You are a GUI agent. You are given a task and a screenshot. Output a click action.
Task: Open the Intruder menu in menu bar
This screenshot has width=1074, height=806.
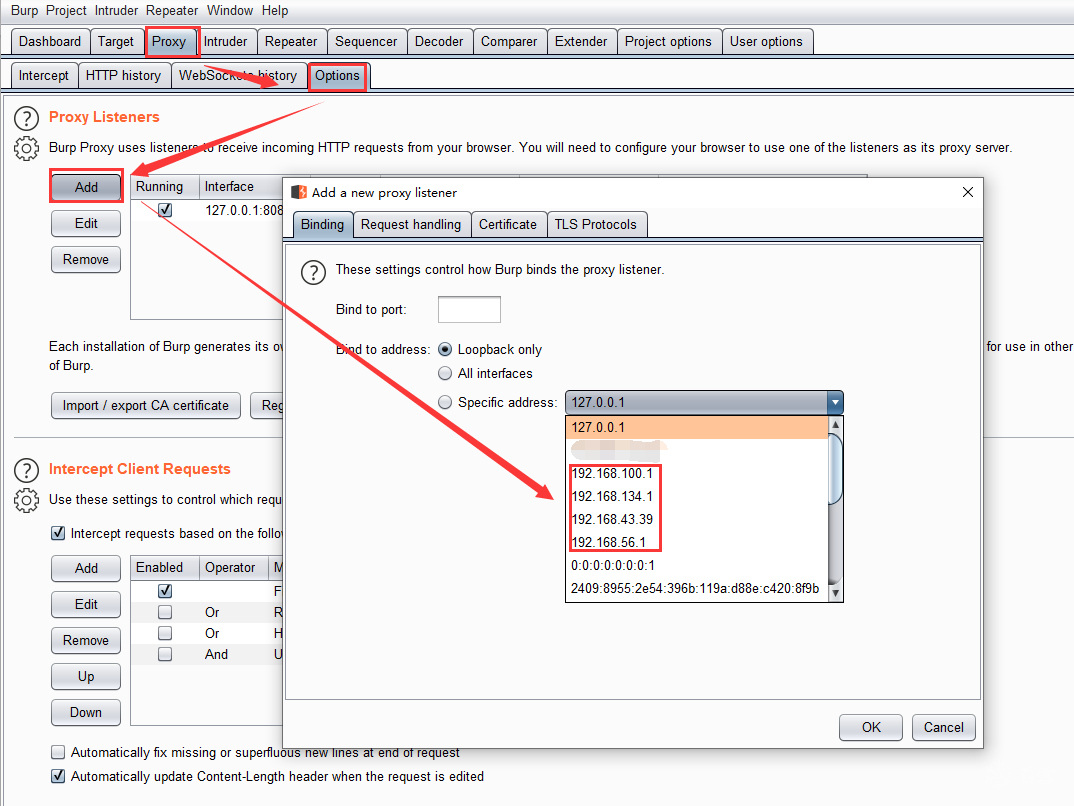tap(116, 10)
